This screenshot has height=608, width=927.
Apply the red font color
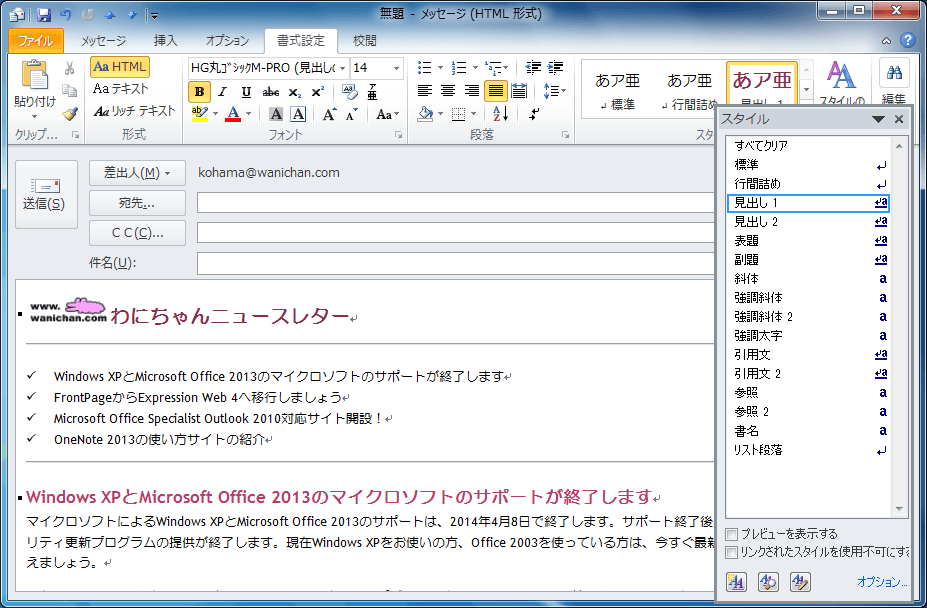(x=234, y=114)
